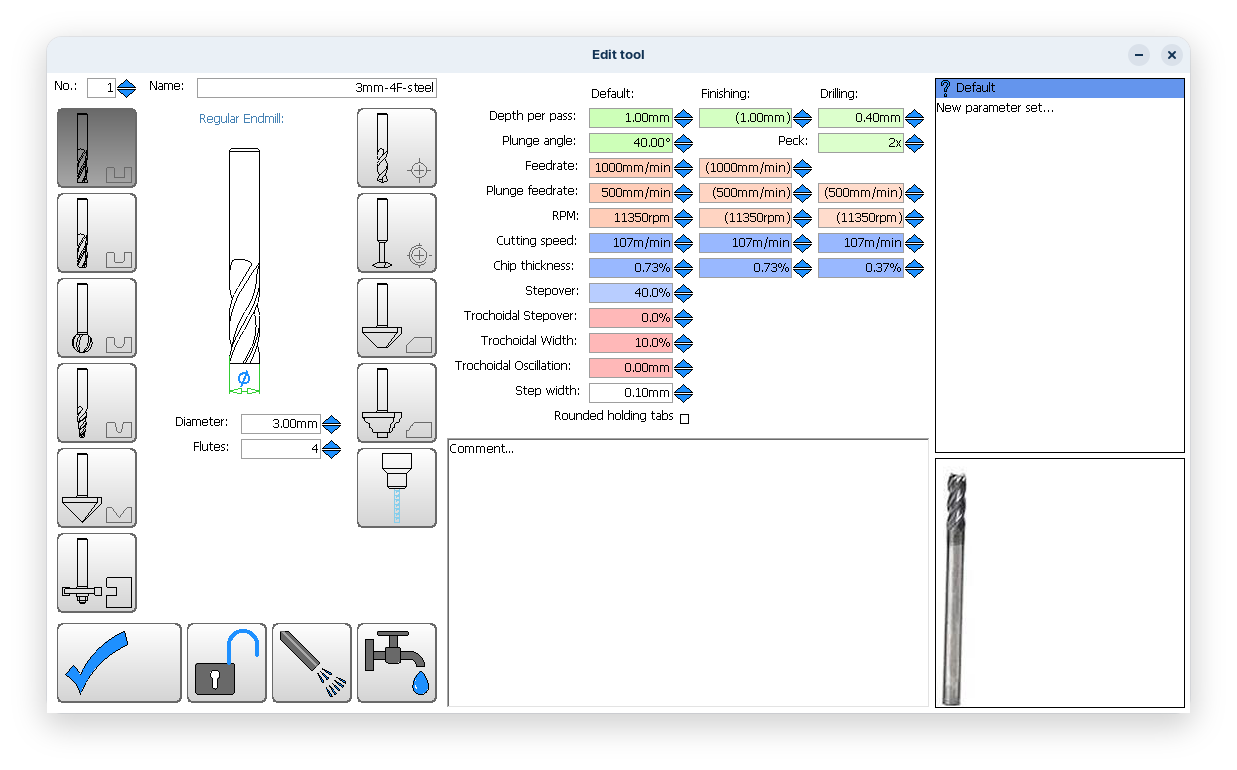This screenshot has width=1237, height=770.
Task: Select the tapered endmill tool type
Action: (96, 403)
